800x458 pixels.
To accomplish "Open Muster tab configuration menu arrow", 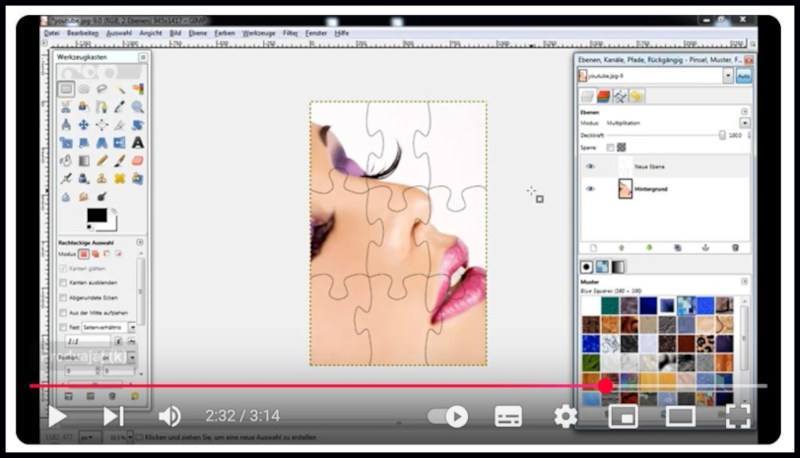I will tap(744, 282).
